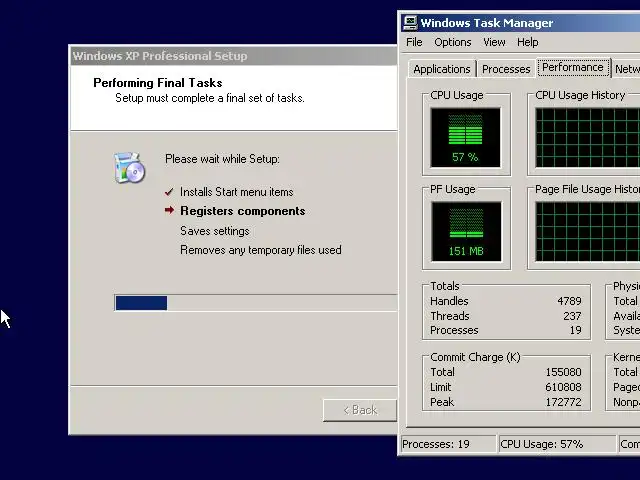Click the Limit label under Commit Charge
Screen dimensions: 640x480
tap(440, 387)
